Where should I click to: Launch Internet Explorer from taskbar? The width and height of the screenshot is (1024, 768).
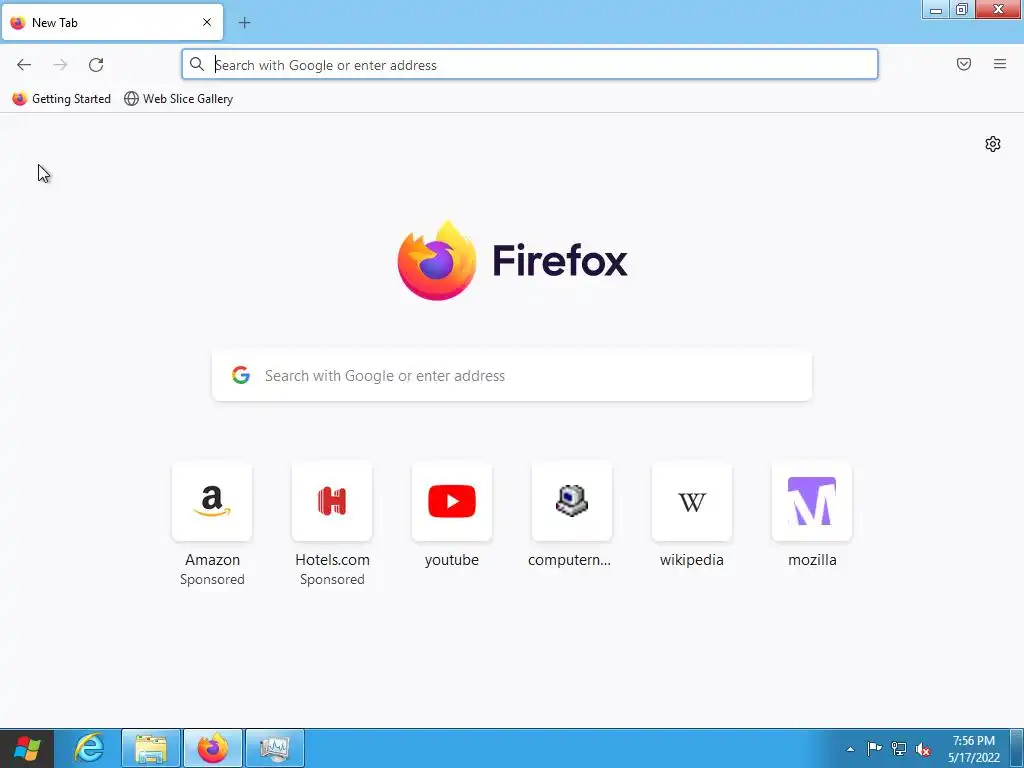[x=89, y=748]
